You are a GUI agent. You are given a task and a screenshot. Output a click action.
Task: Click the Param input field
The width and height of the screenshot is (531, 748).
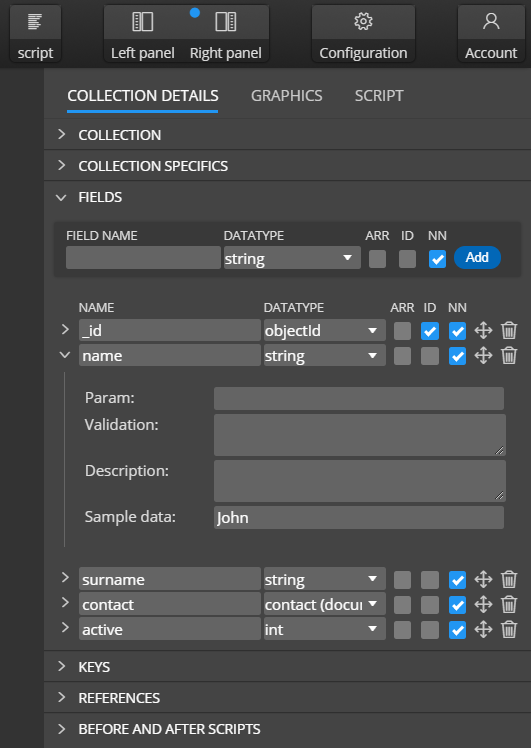click(x=359, y=398)
